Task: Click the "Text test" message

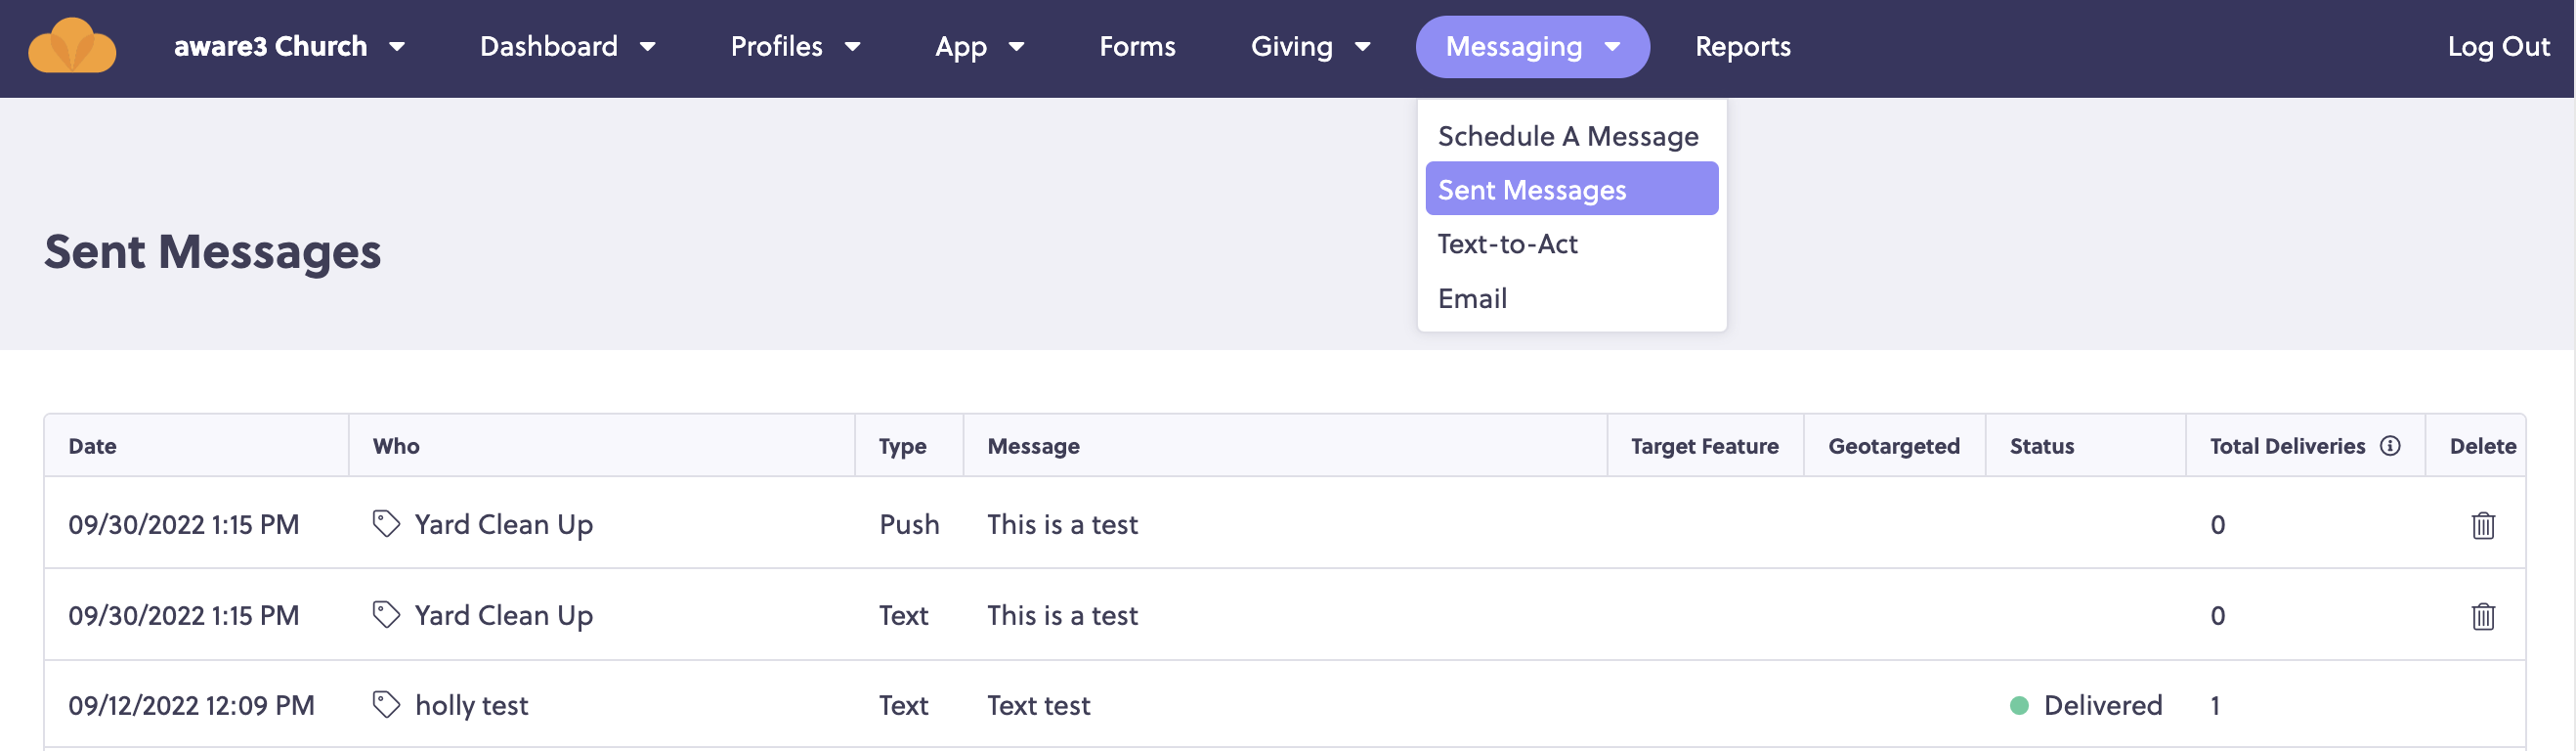Action: (1038, 705)
